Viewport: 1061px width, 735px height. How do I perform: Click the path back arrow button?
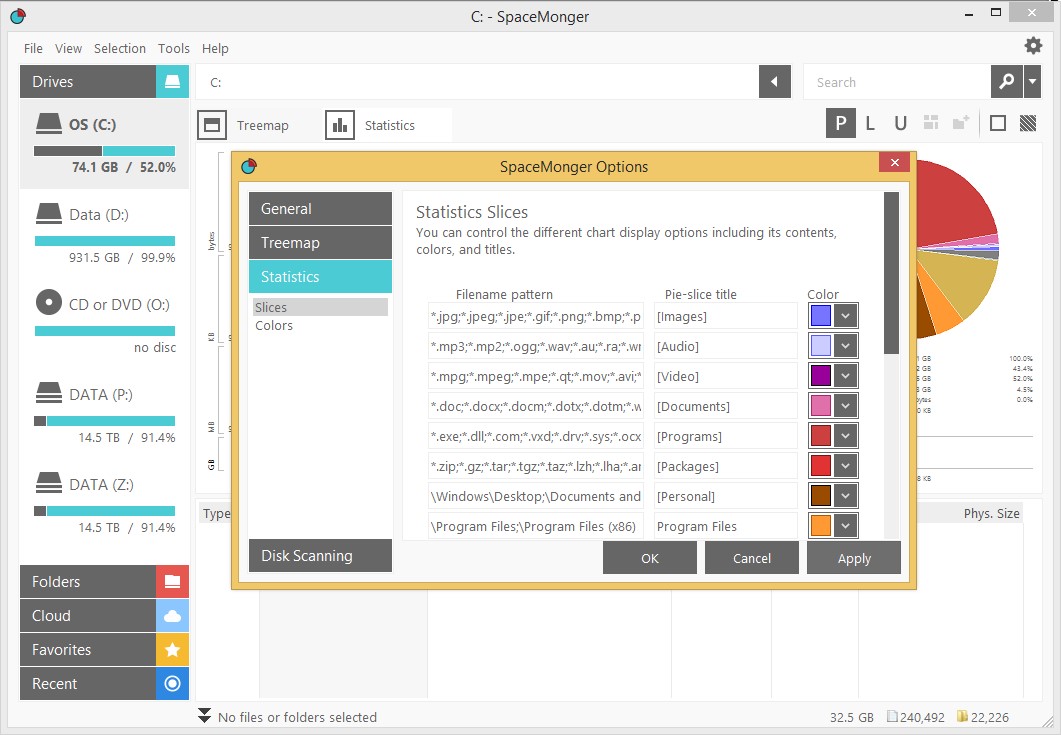(774, 82)
